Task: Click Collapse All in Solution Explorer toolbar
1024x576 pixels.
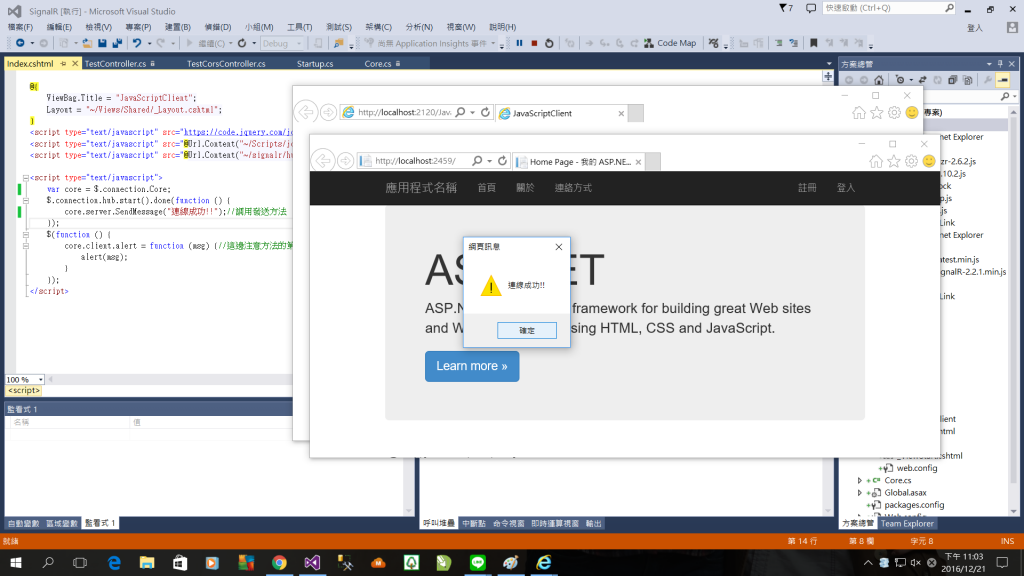Action: pyautogui.click(x=953, y=80)
